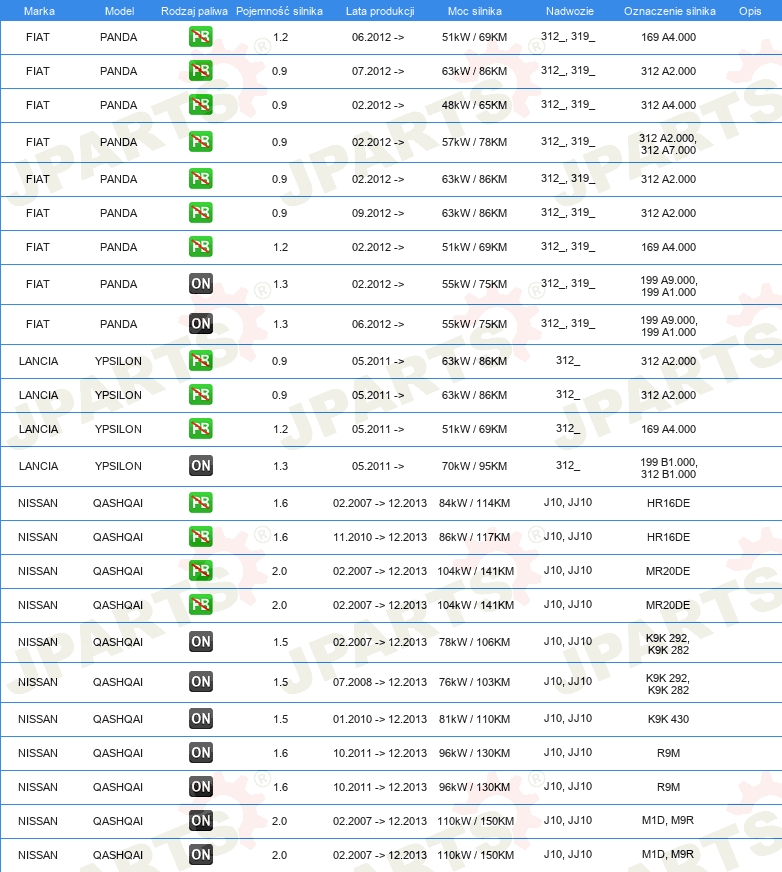Click the QASHQAI cell in the K9K 430 row
Screen dimensions: 782x872
tap(118, 719)
